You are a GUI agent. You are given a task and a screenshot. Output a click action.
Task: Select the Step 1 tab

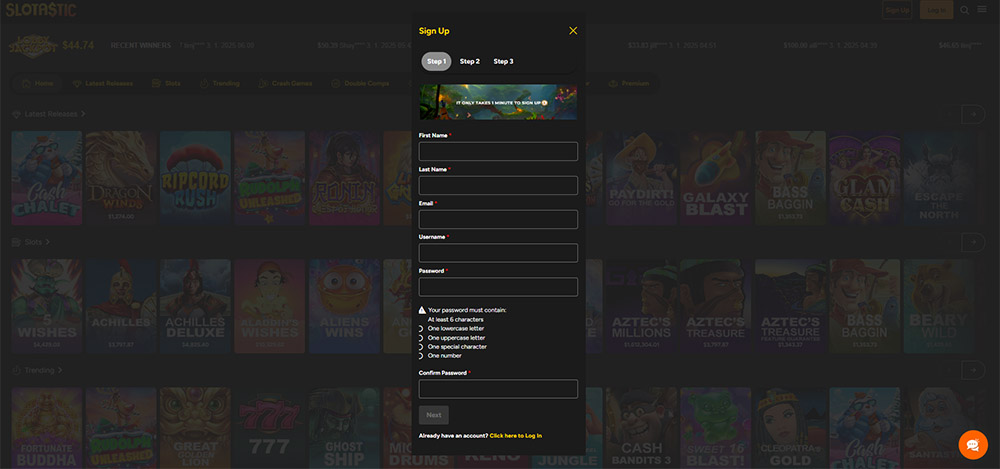(x=436, y=61)
